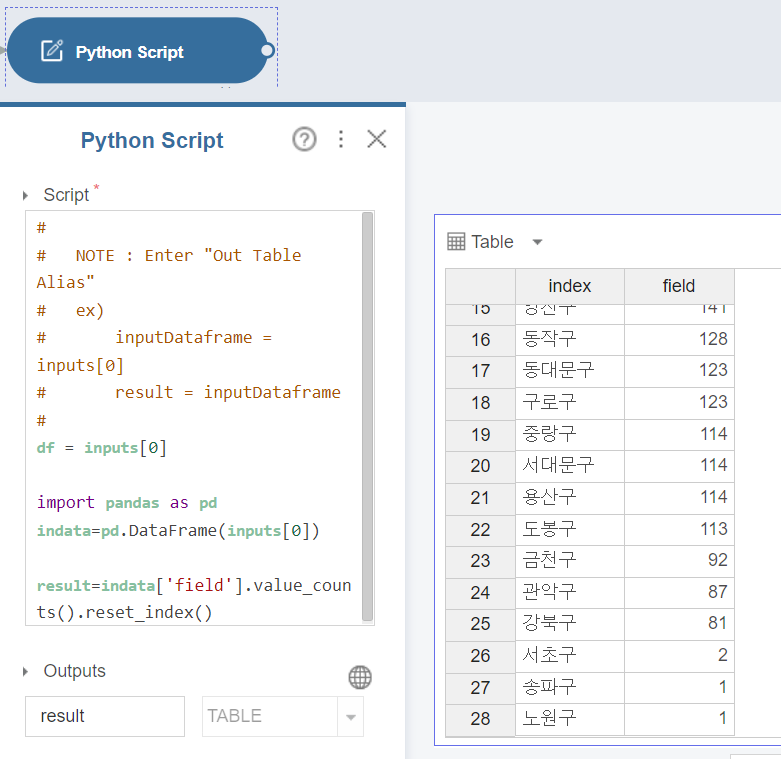Open the Table view dropdown arrow

tap(537, 242)
